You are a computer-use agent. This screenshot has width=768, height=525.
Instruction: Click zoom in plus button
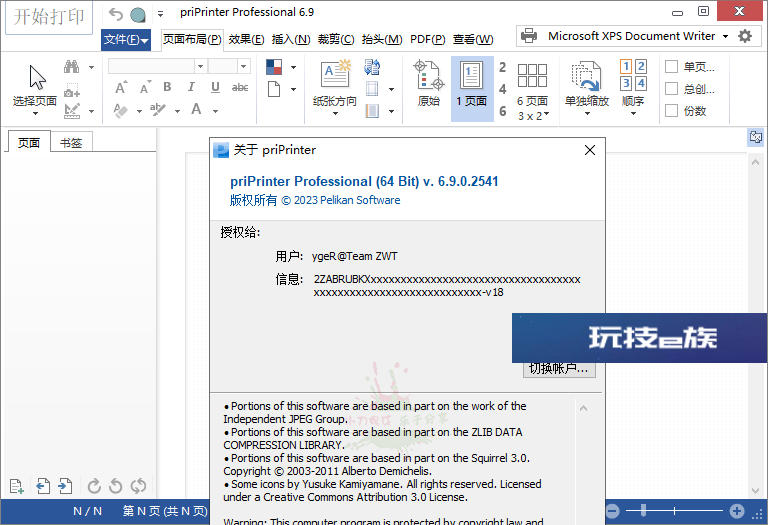[x=737, y=511]
